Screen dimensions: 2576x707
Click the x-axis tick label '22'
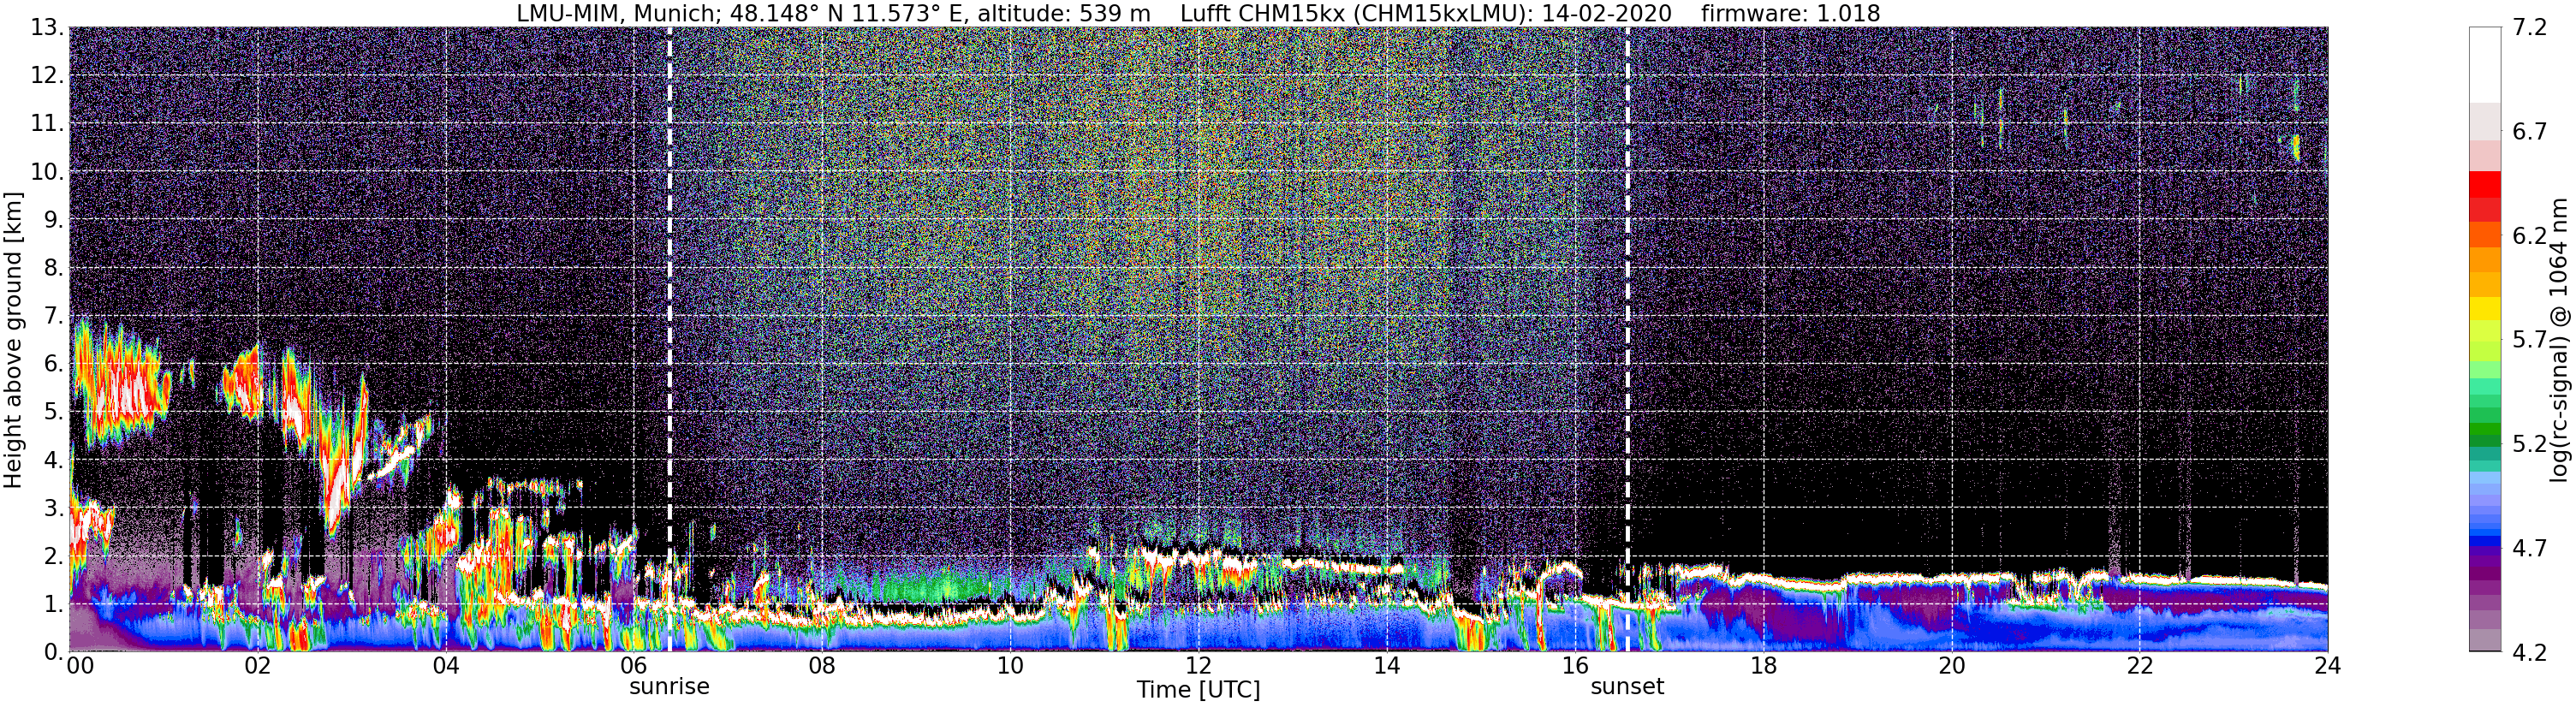point(2139,666)
